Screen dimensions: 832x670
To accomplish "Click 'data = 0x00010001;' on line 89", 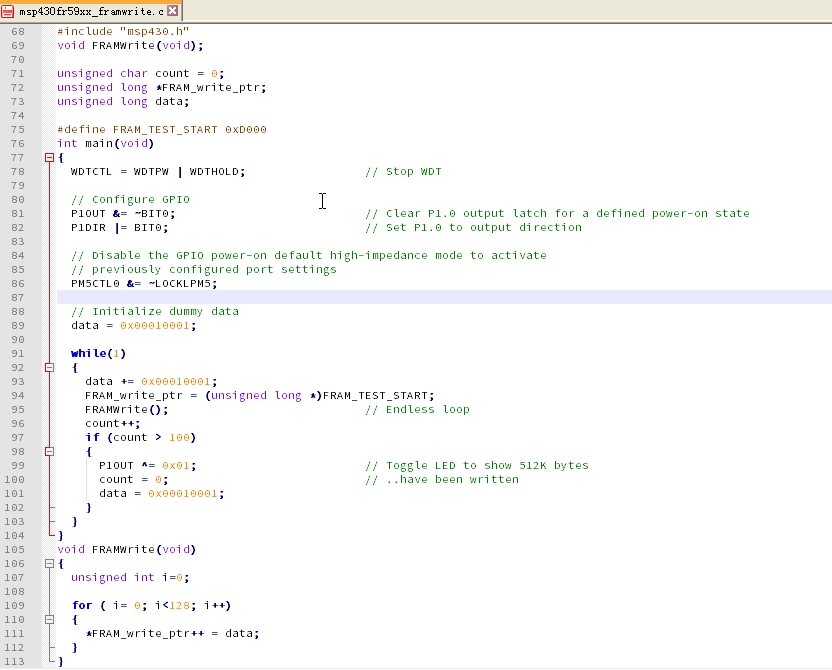I will [134, 326].
